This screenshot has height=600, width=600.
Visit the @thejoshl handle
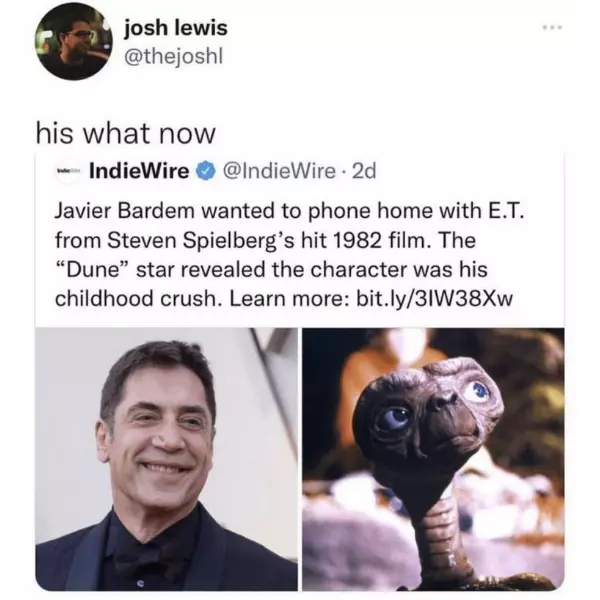tap(173, 57)
